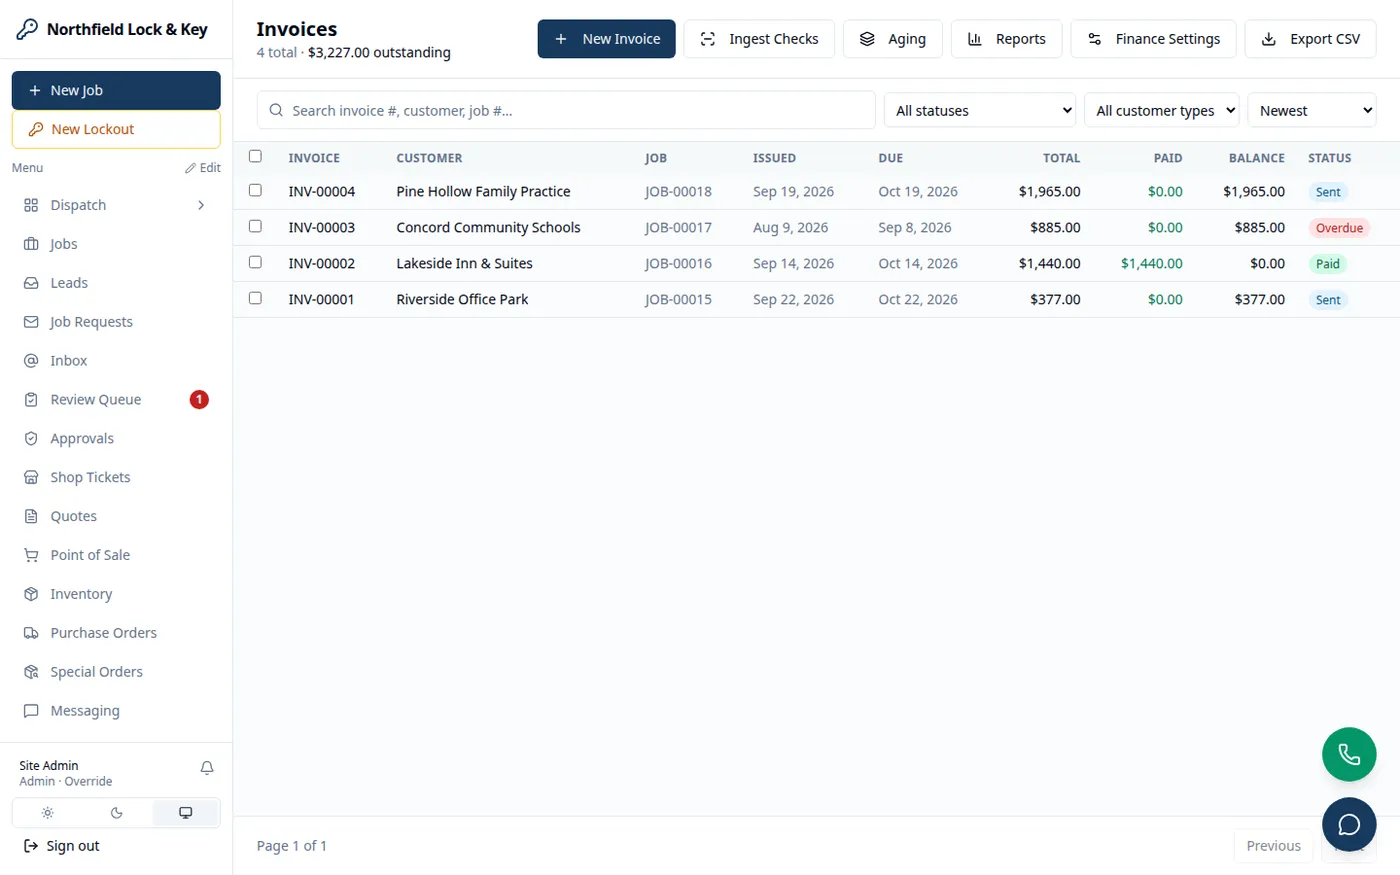Viewport: 1400px width, 875px height.
Task: Open the All customer types dropdown
Action: 1162,111
